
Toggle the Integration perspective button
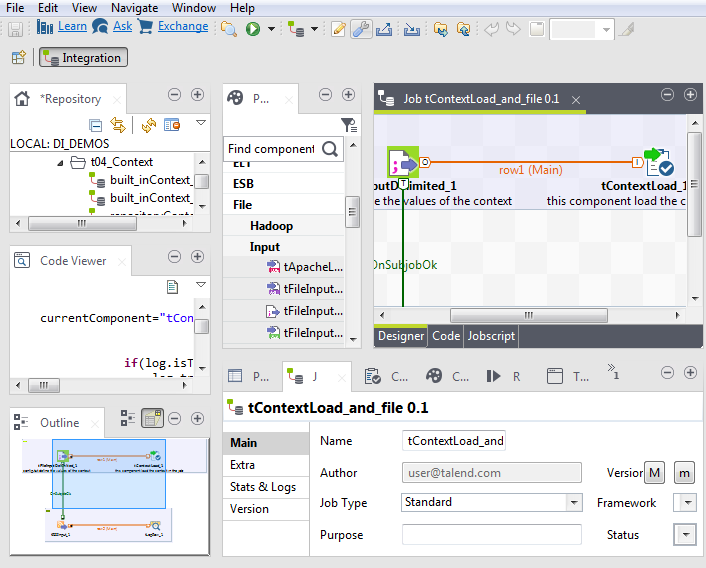click(x=82, y=58)
